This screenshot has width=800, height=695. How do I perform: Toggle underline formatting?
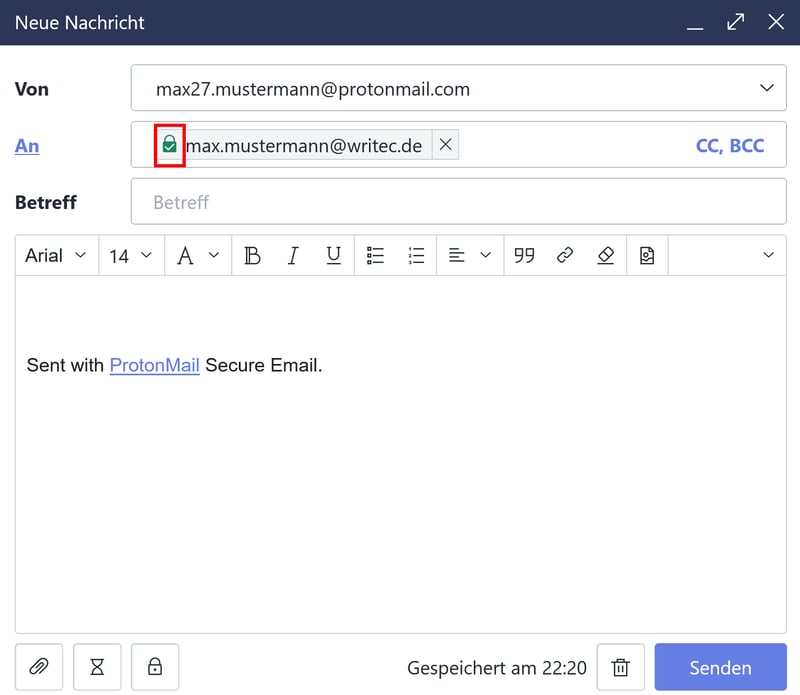(334, 256)
